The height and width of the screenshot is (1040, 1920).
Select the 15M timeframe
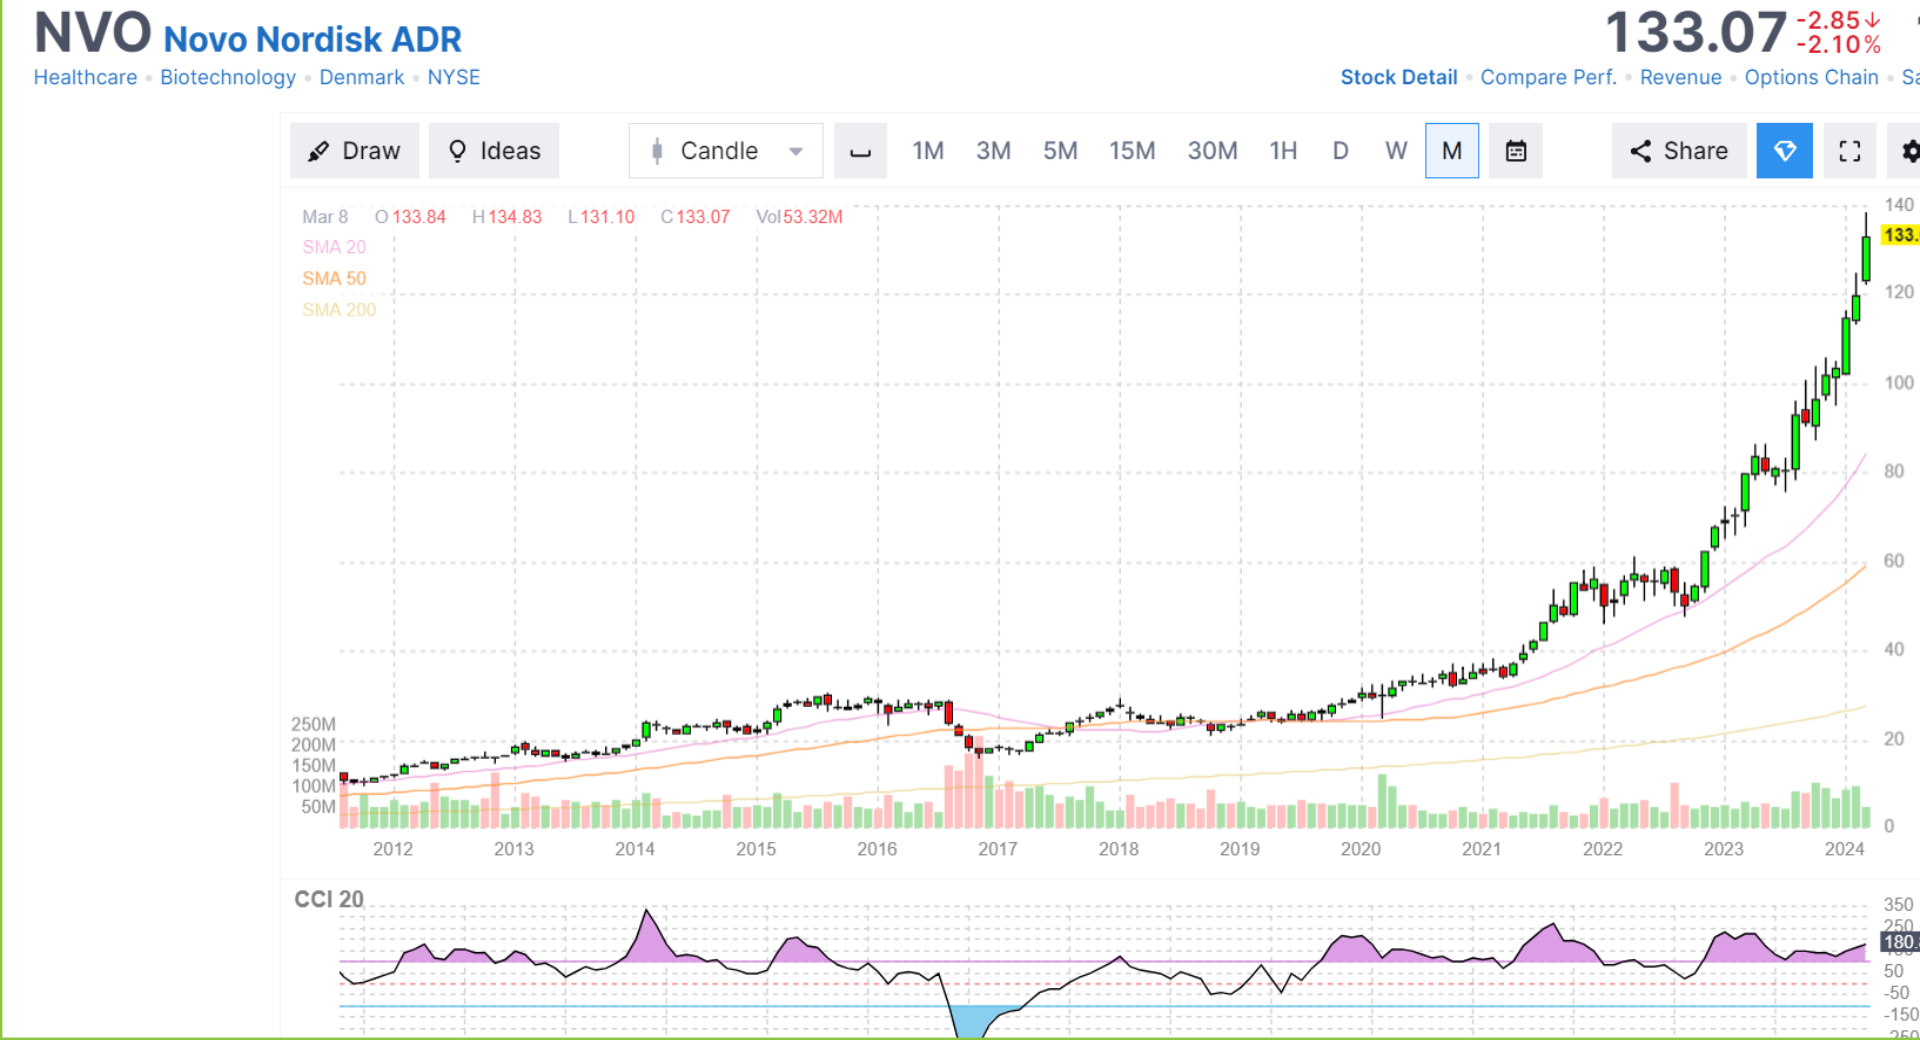click(1132, 151)
